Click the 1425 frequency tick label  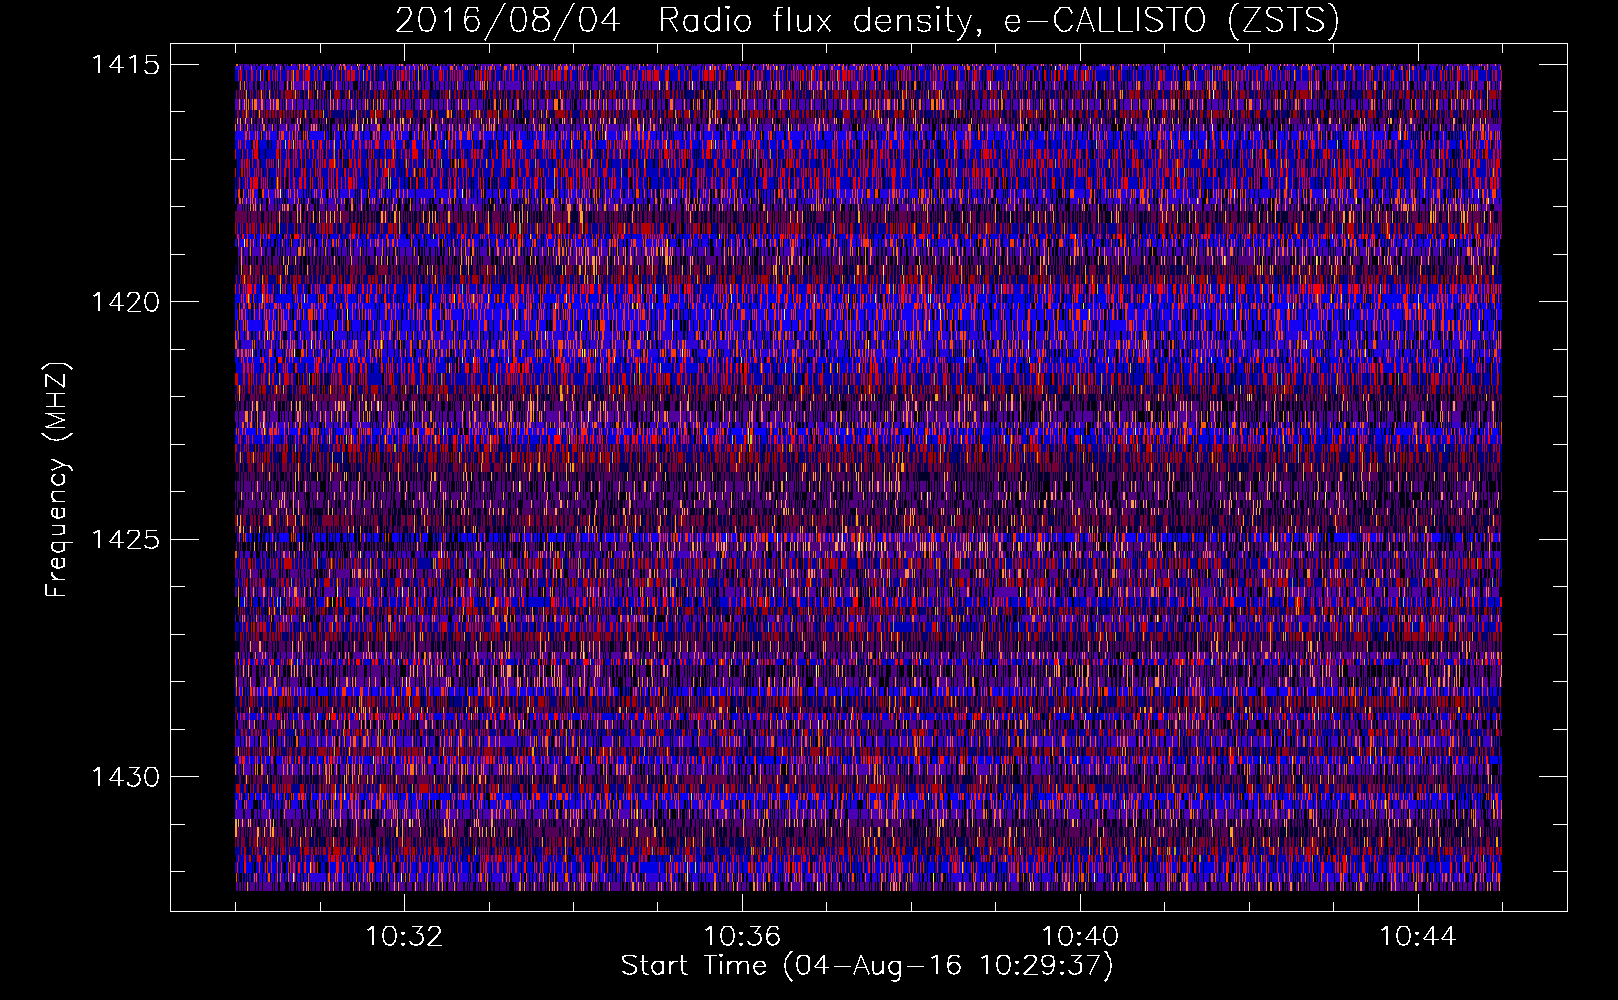point(125,540)
